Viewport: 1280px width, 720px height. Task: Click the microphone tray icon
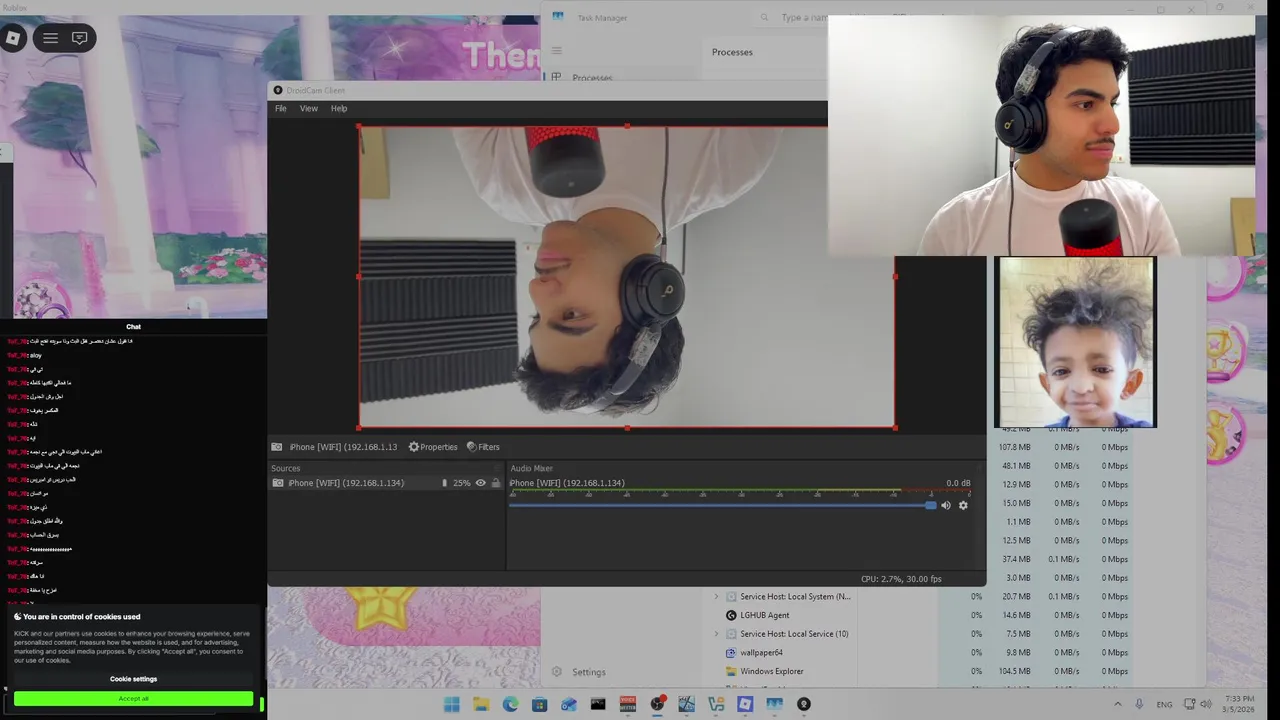1139,704
